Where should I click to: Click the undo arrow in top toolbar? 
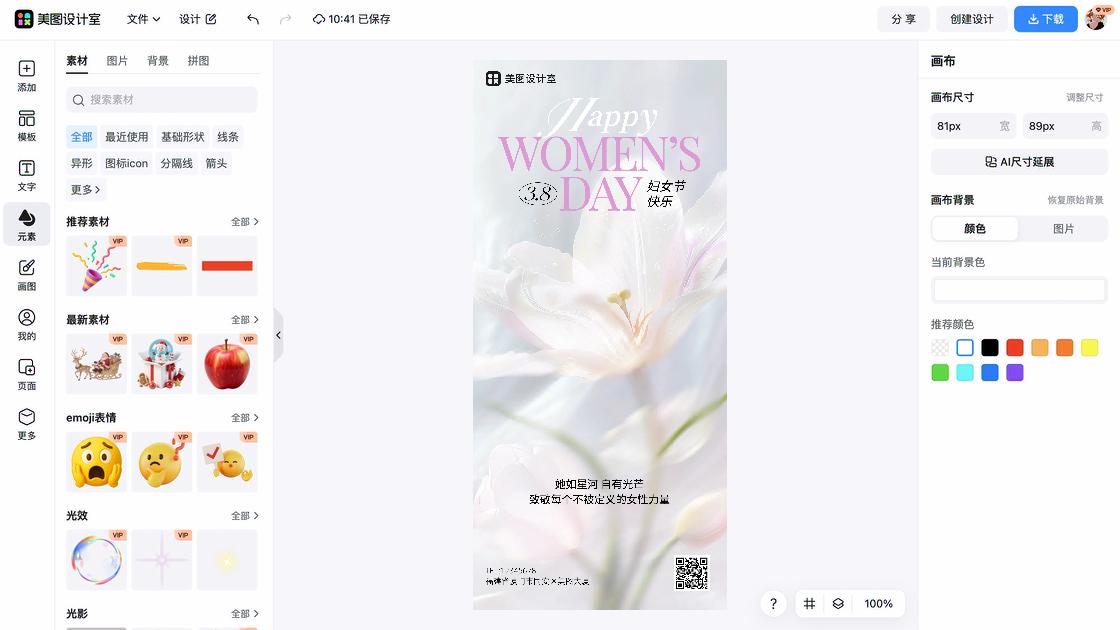click(x=253, y=19)
